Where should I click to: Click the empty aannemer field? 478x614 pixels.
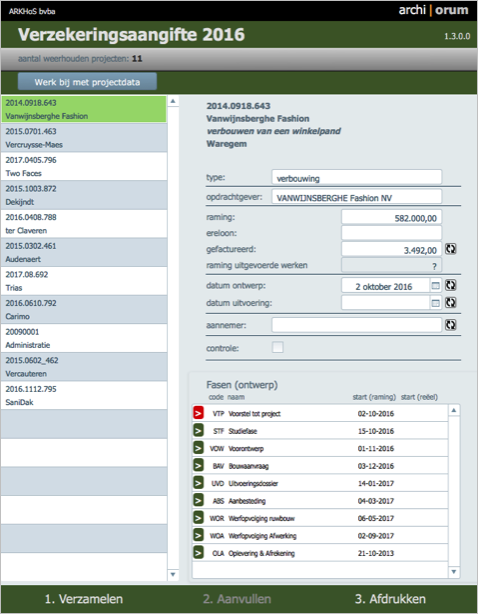pos(357,325)
